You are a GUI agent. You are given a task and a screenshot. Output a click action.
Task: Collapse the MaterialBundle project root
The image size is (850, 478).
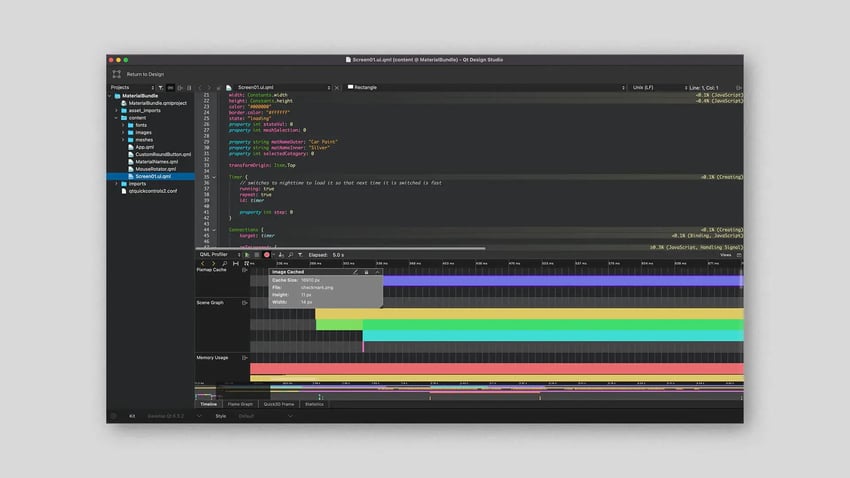coord(110,96)
